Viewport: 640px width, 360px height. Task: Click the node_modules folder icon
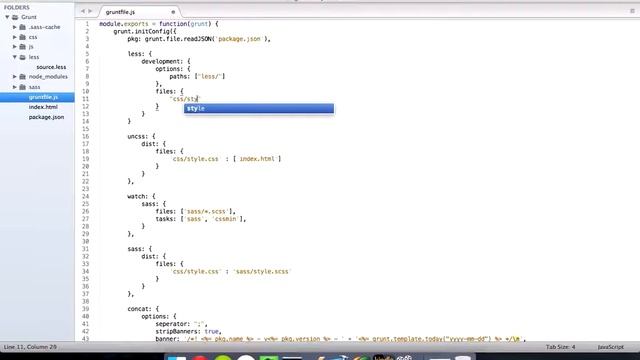[x=22, y=77]
